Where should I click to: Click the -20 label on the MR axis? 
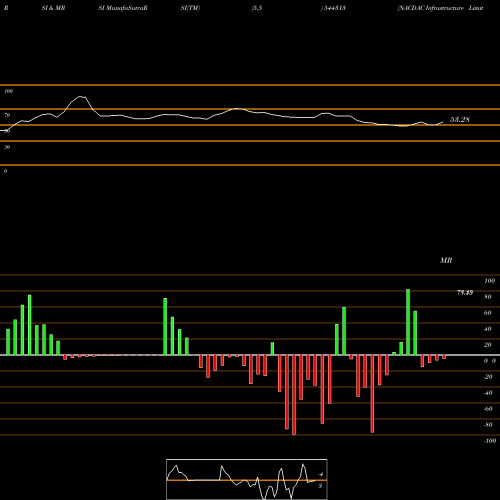pos(488,377)
